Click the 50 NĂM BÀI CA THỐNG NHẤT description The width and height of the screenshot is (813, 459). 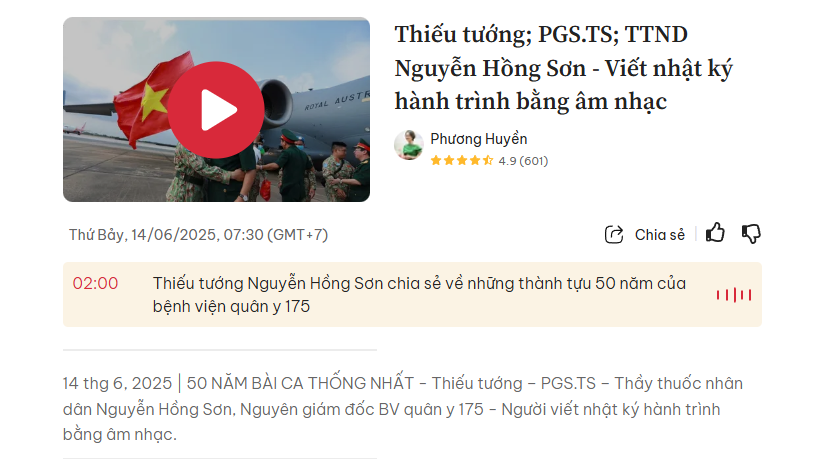coord(403,409)
